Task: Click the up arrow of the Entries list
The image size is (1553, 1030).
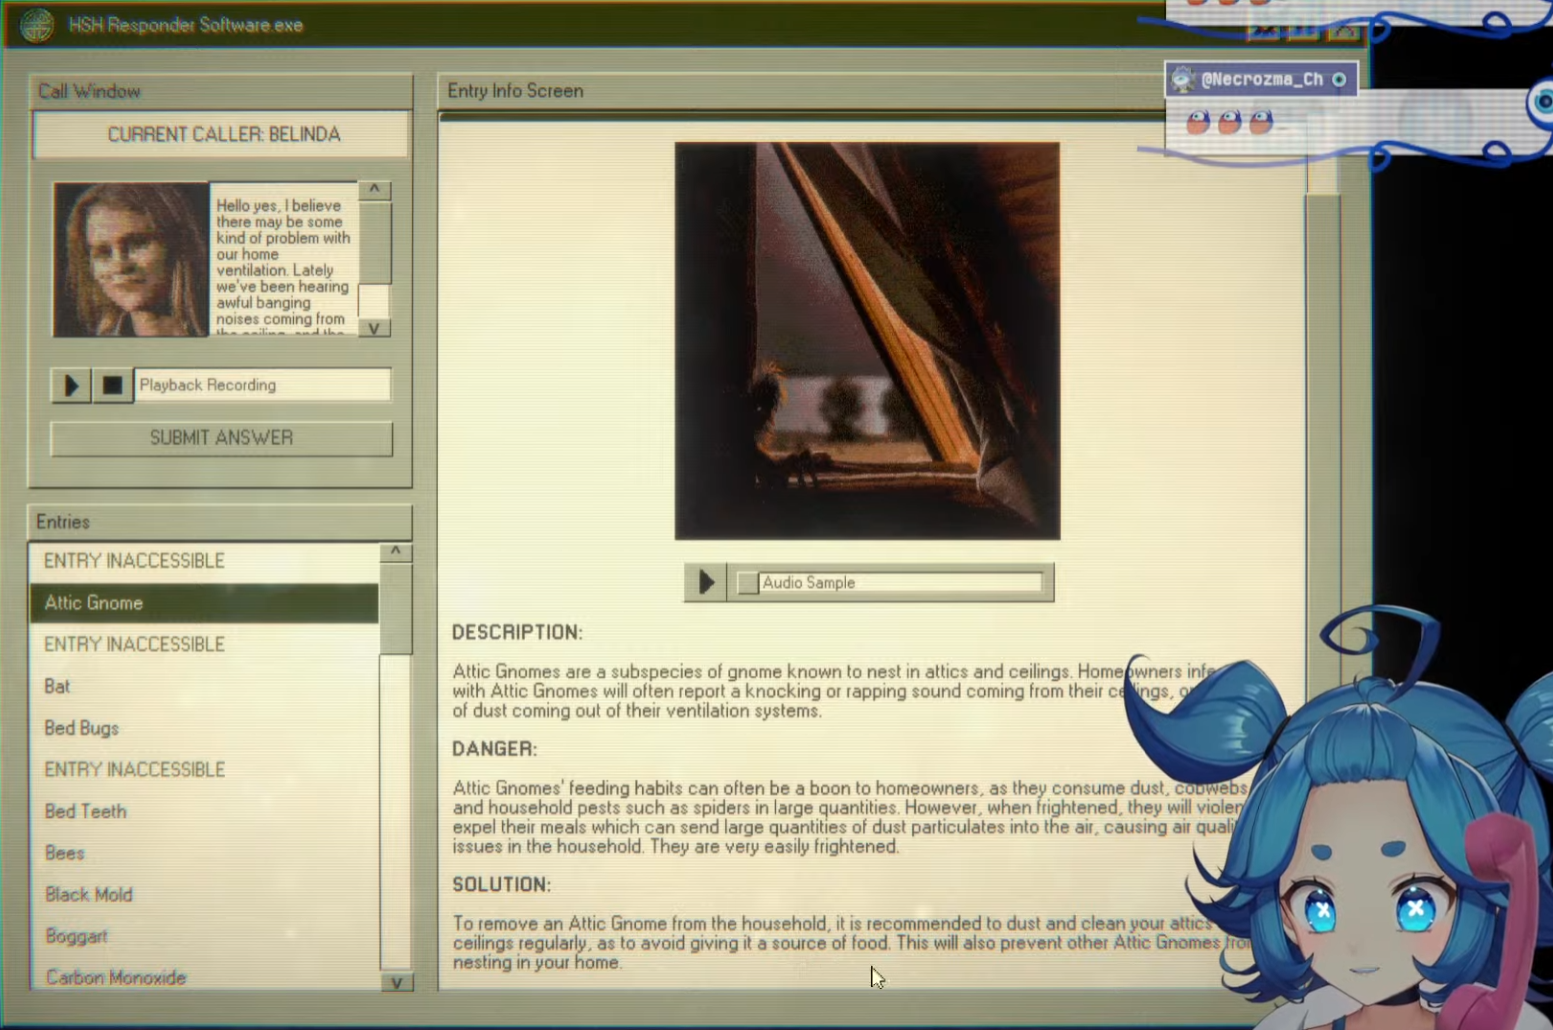Action: [x=396, y=552]
